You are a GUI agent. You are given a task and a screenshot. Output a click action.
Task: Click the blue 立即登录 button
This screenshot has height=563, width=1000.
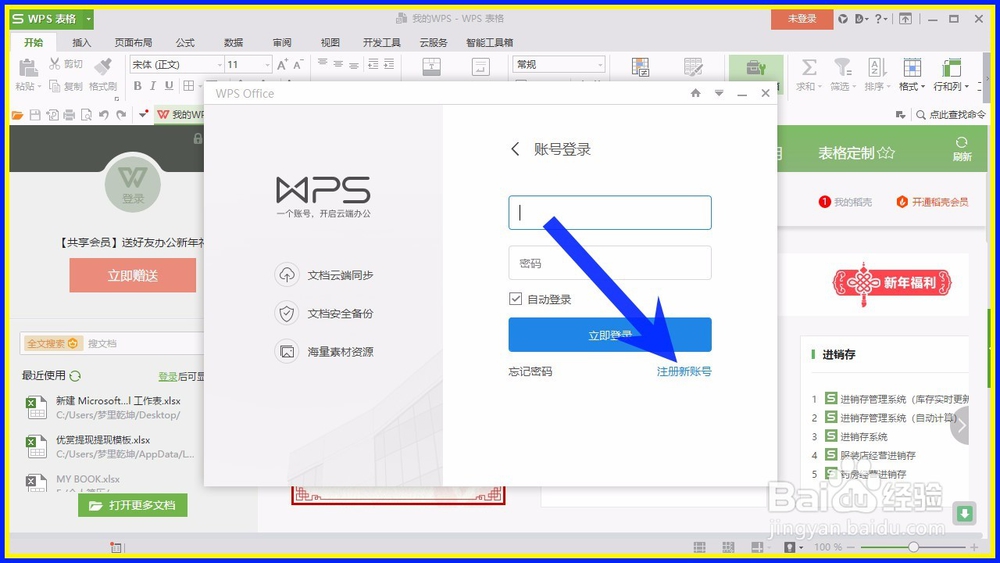click(610, 335)
